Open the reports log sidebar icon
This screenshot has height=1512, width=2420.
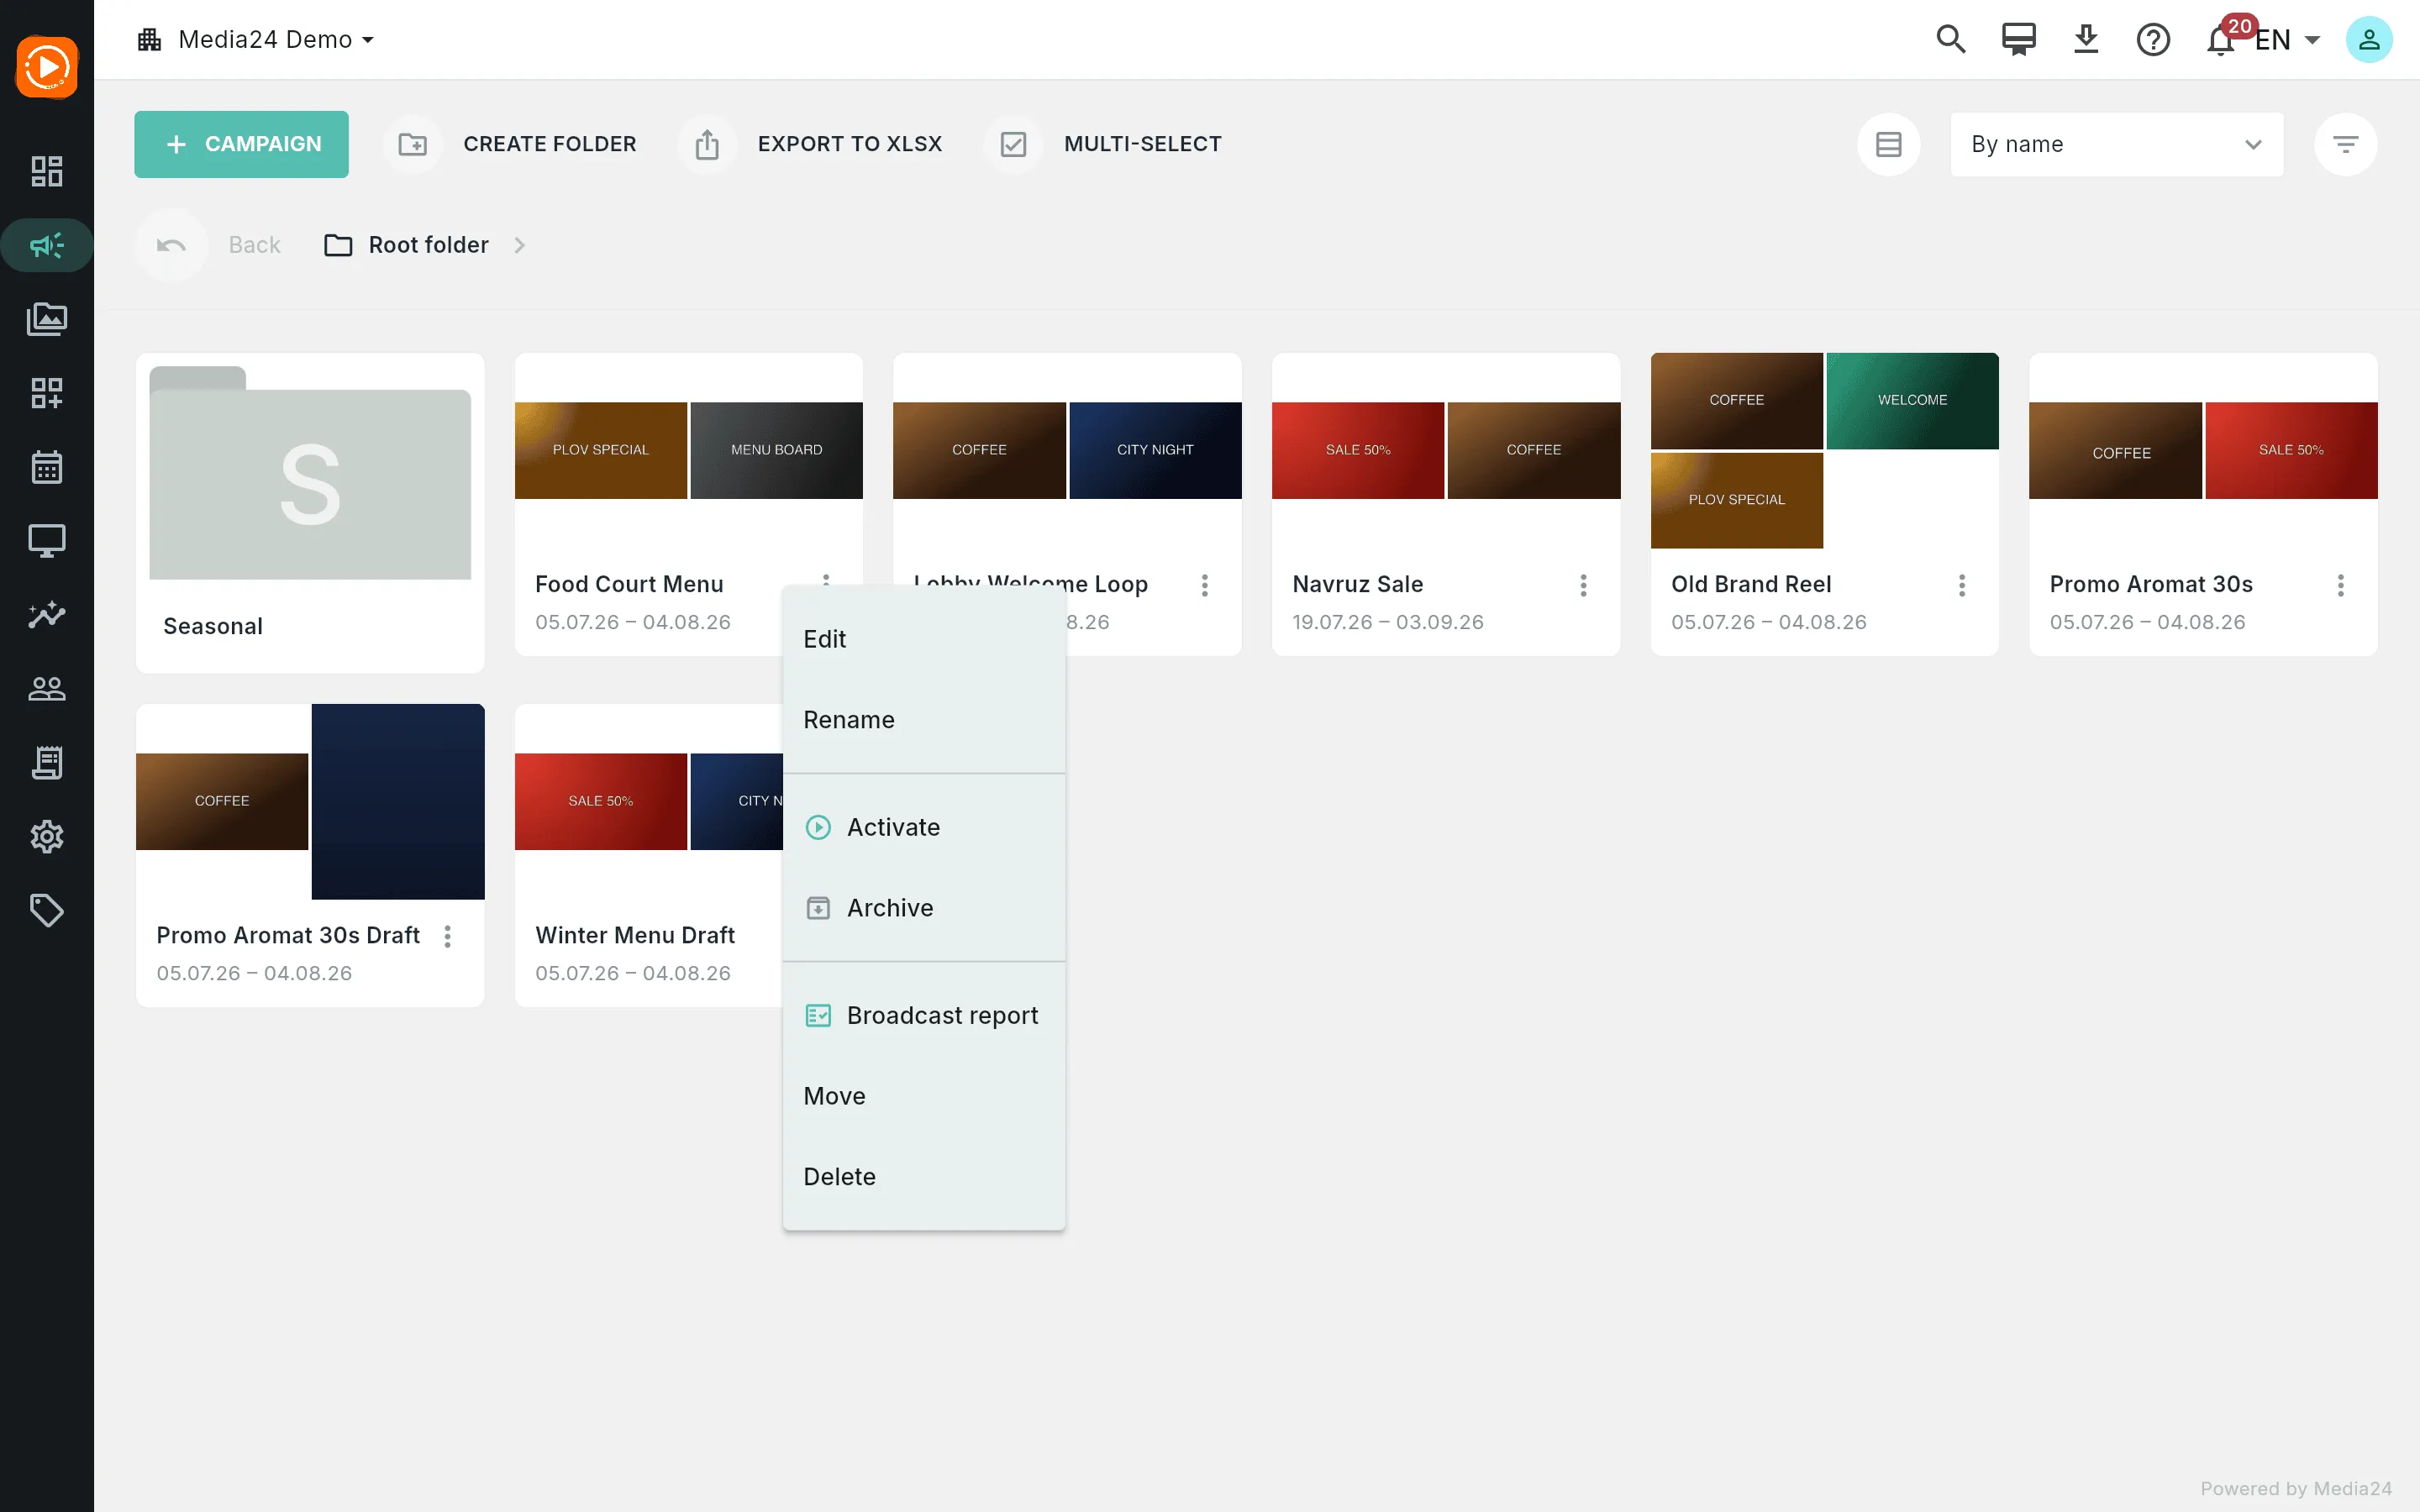pos(47,762)
